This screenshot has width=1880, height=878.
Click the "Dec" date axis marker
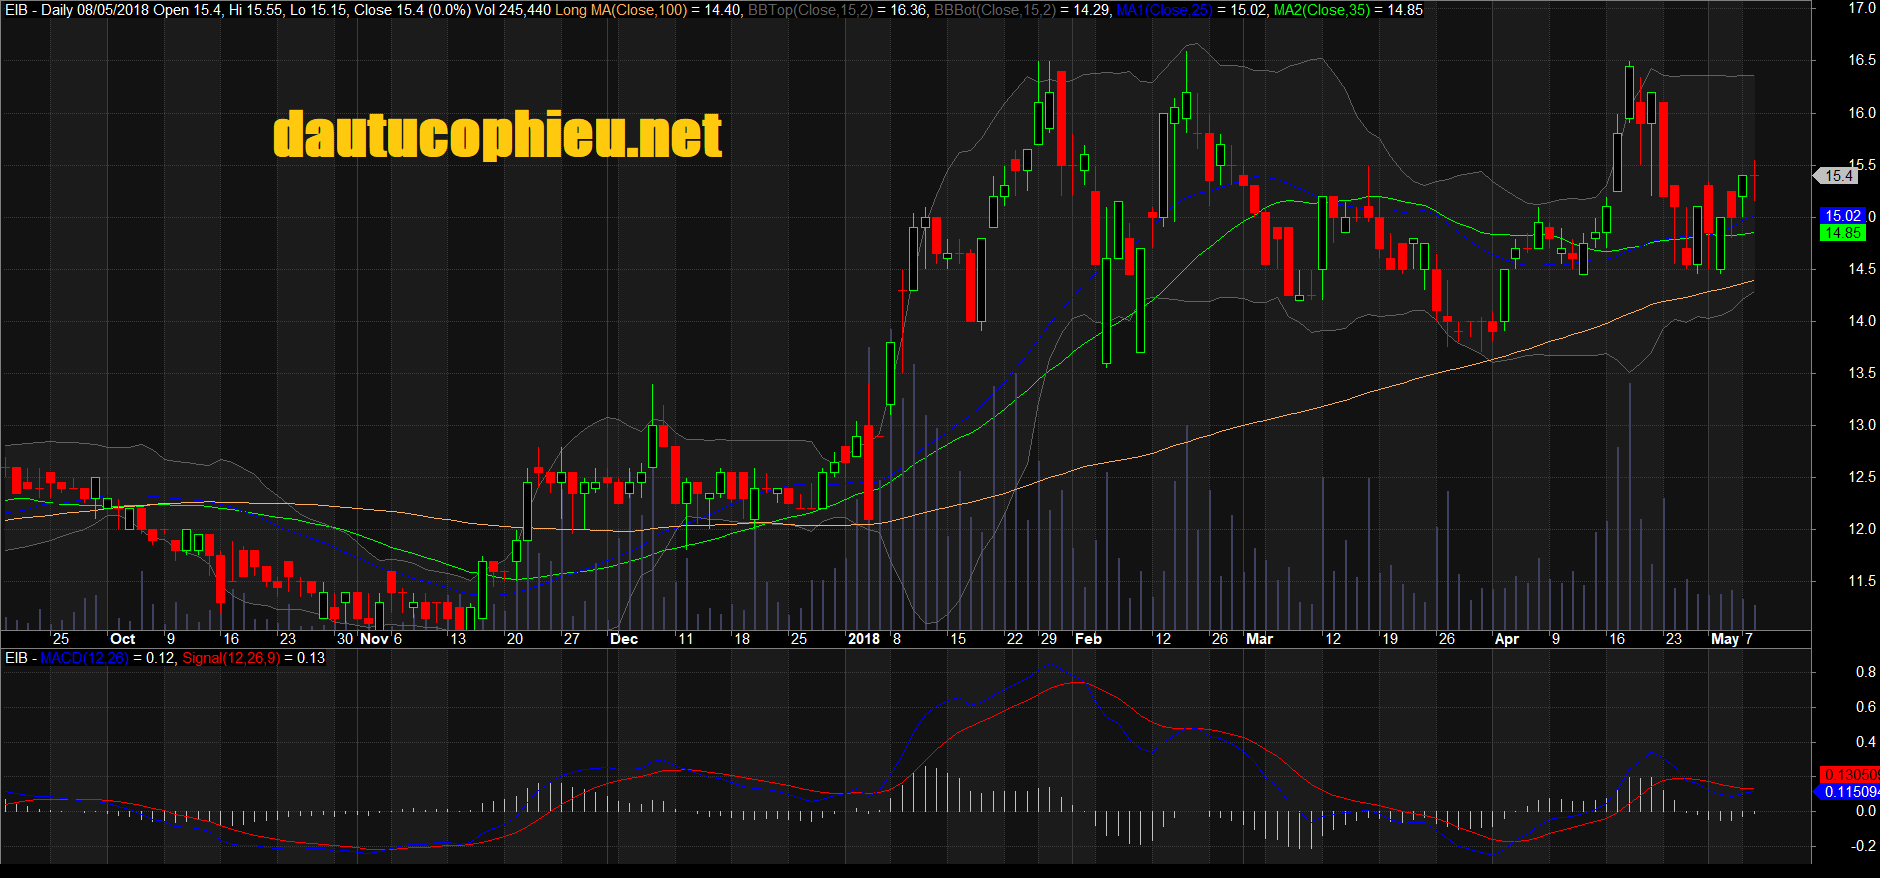tap(624, 639)
